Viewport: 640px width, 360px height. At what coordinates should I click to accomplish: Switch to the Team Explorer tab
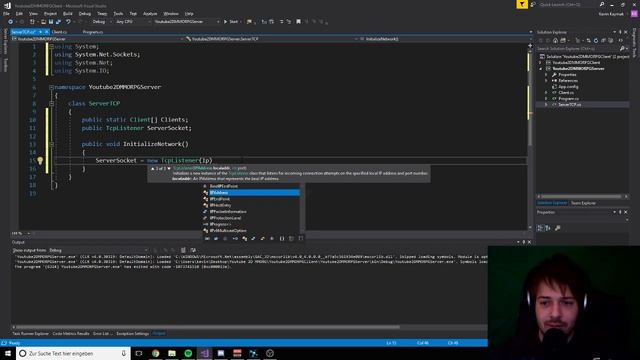[x=583, y=203]
